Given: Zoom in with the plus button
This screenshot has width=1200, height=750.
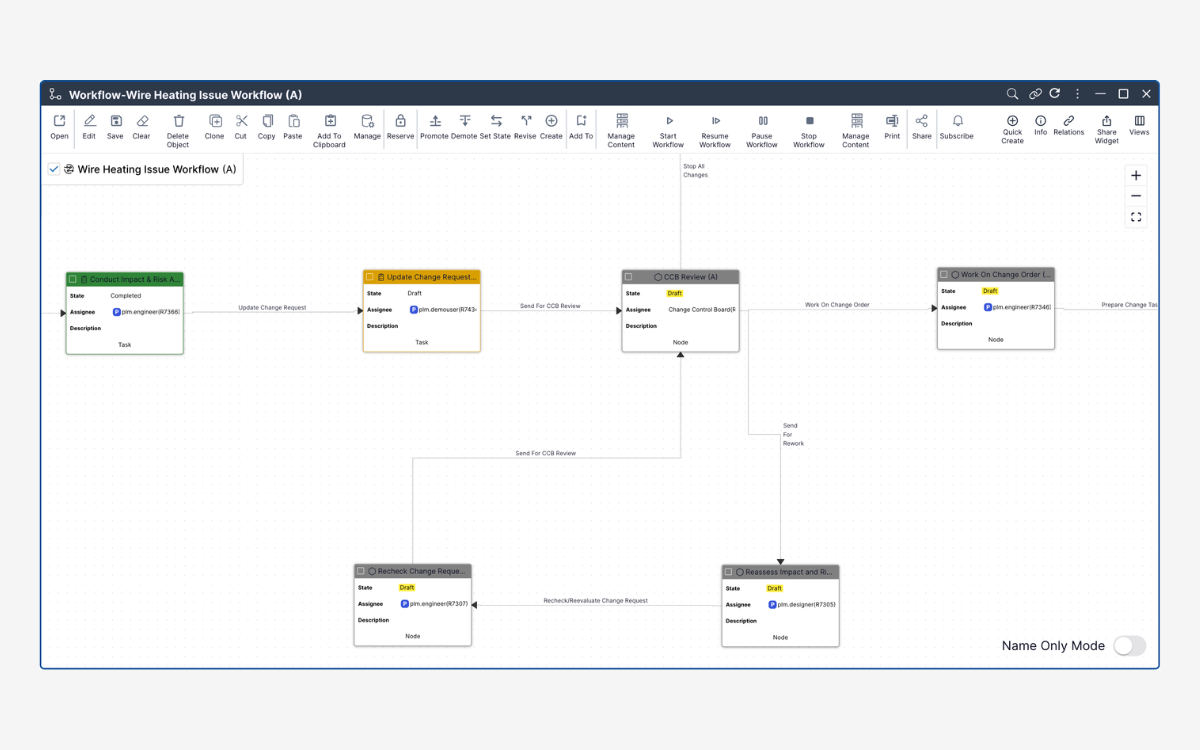Looking at the screenshot, I should click(x=1136, y=175).
